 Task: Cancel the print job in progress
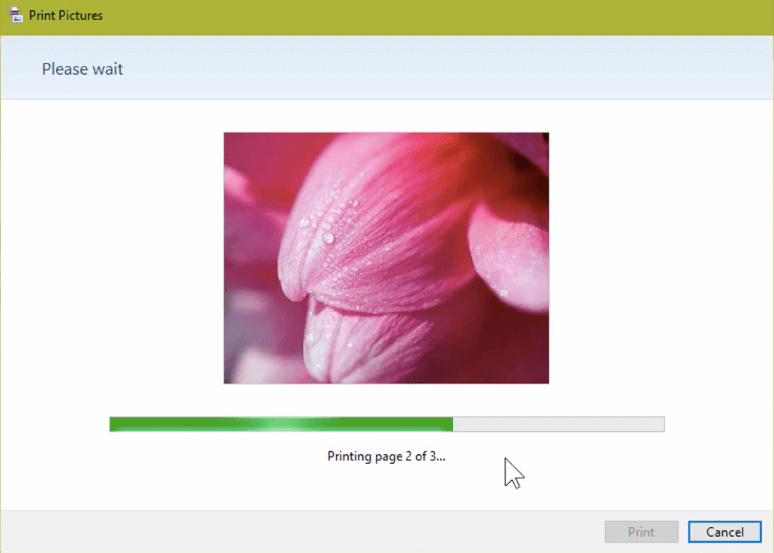724,532
